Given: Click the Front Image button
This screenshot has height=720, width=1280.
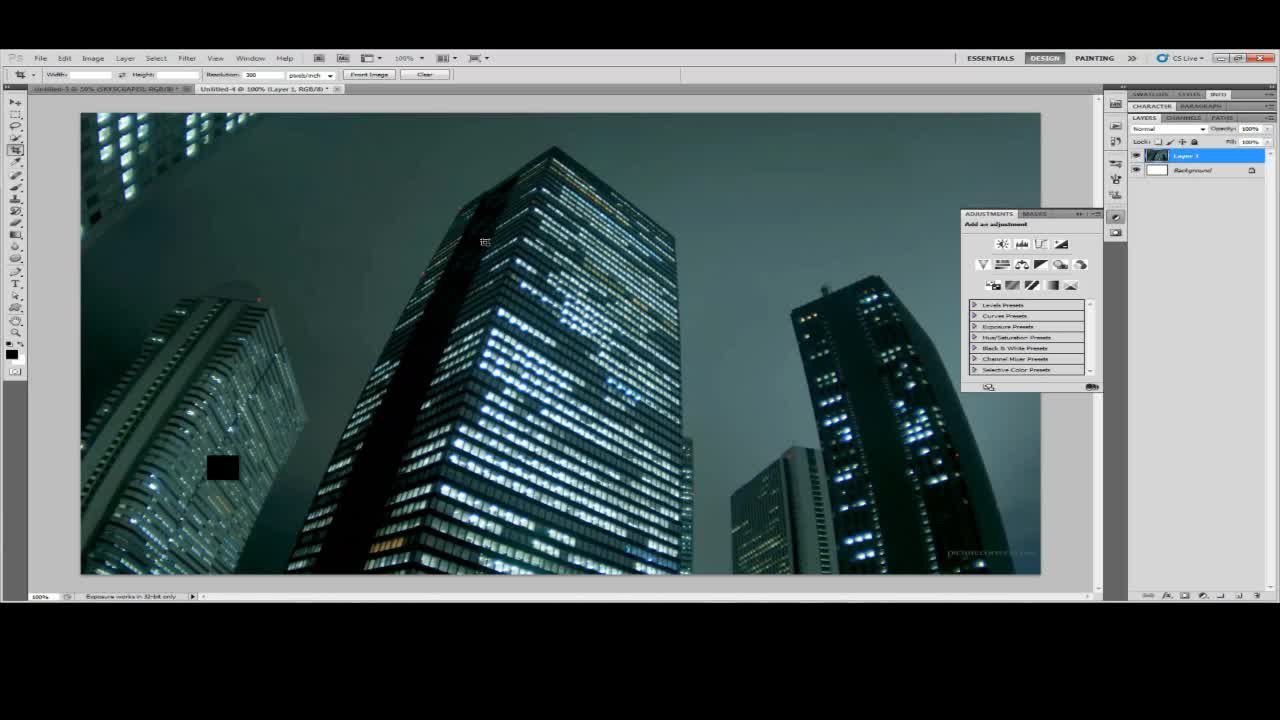Looking at the screenshot, I should [x=369, y=75].
